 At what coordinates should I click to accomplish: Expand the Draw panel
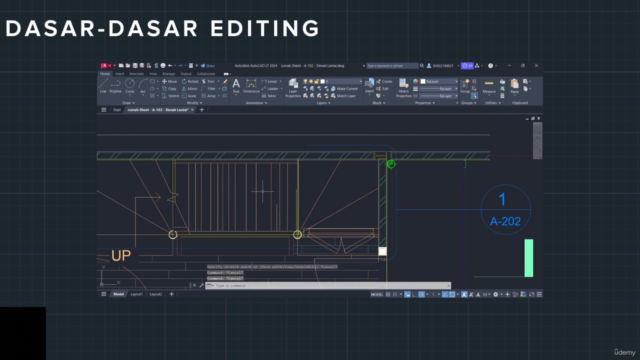[128, 103]
